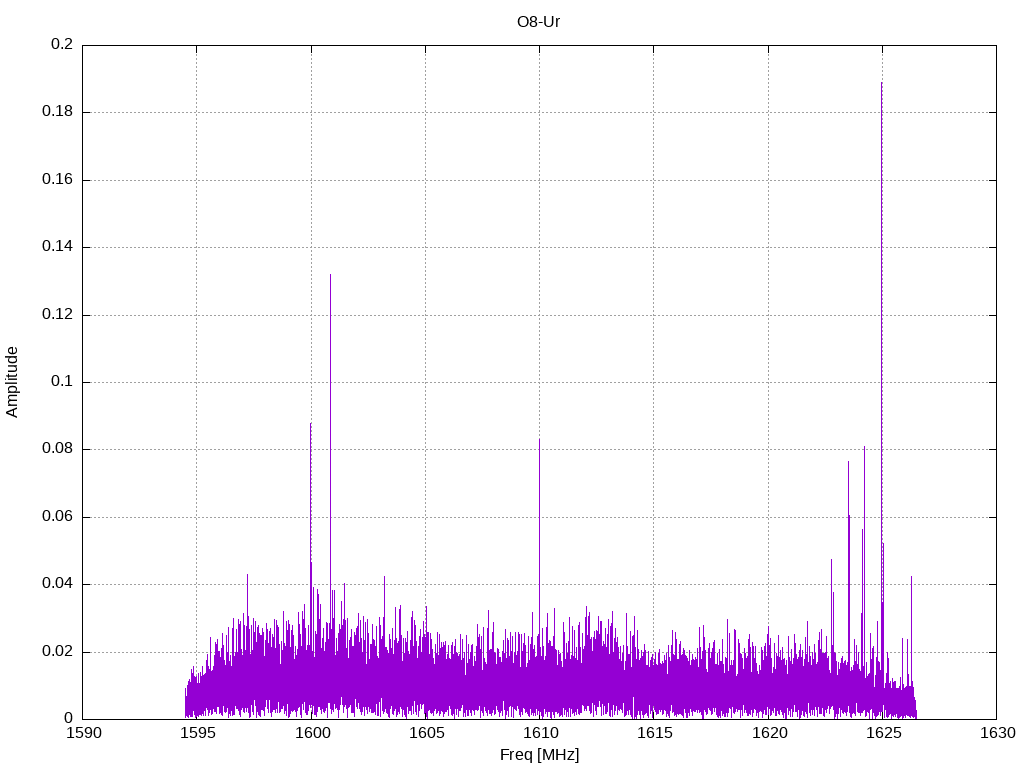The height and width of the screenshot is (768, 1024).
Task: Click the 0.02 y-axis tick label
Action: [58, 652]
